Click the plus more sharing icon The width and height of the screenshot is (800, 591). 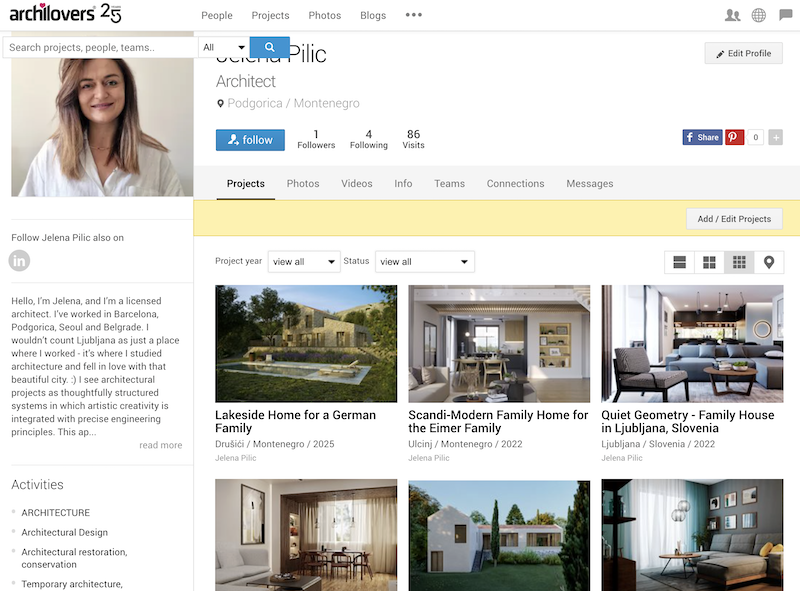coord(775,137)
